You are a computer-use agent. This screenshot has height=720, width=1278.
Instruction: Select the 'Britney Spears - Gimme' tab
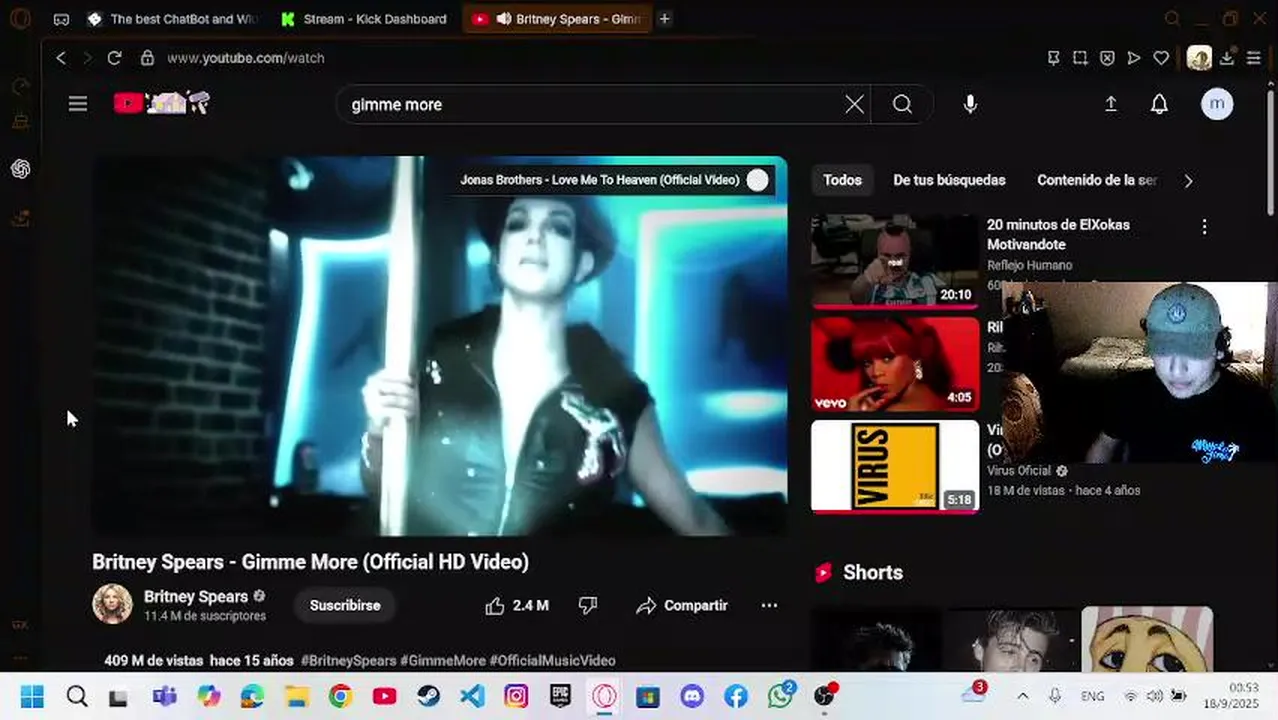click(555, 19)
